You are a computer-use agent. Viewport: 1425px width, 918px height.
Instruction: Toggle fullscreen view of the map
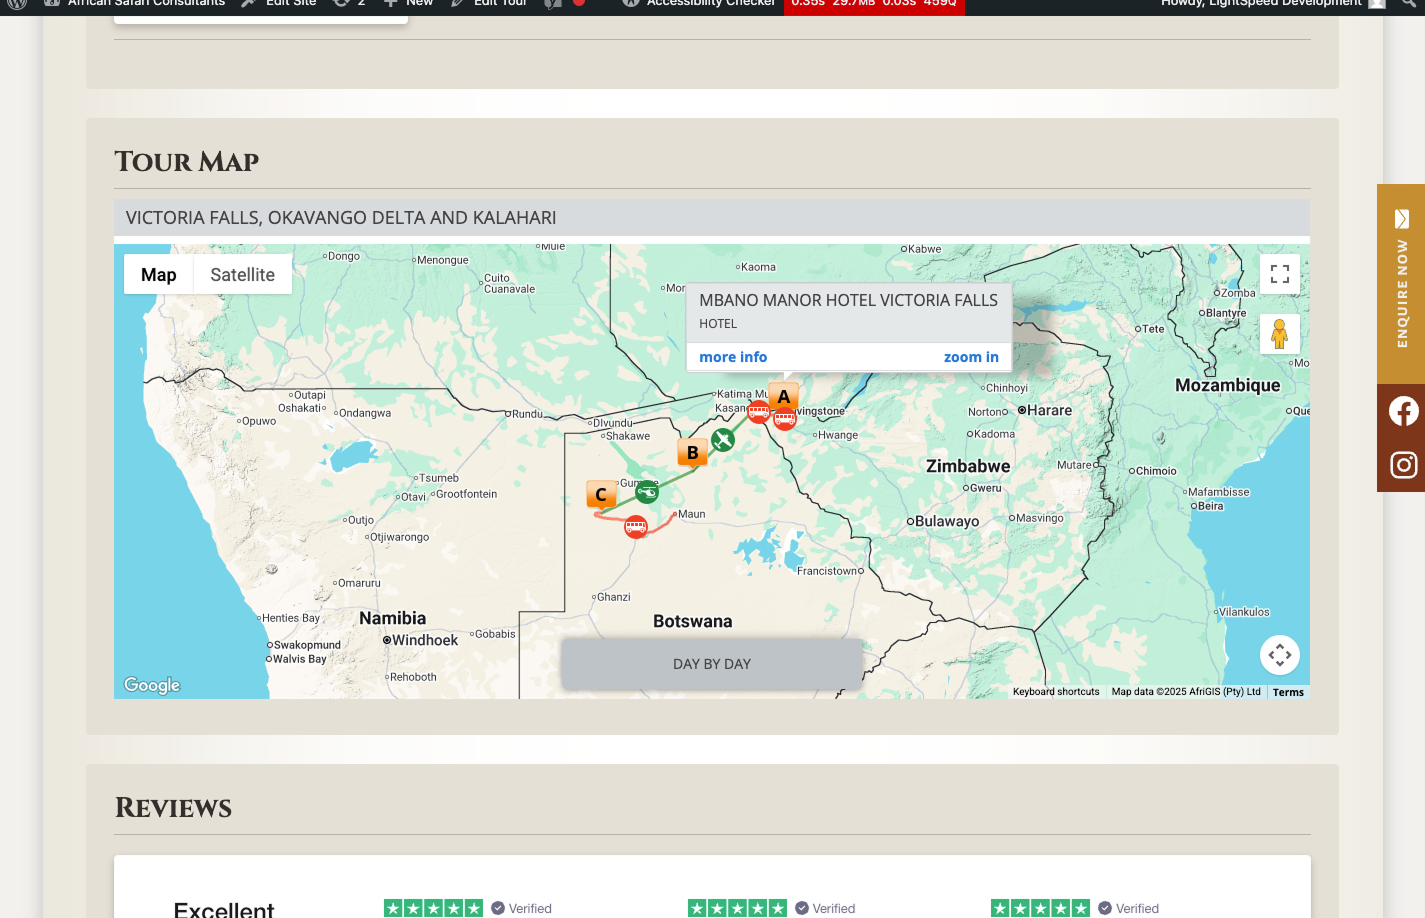(x=1279, y=274)
